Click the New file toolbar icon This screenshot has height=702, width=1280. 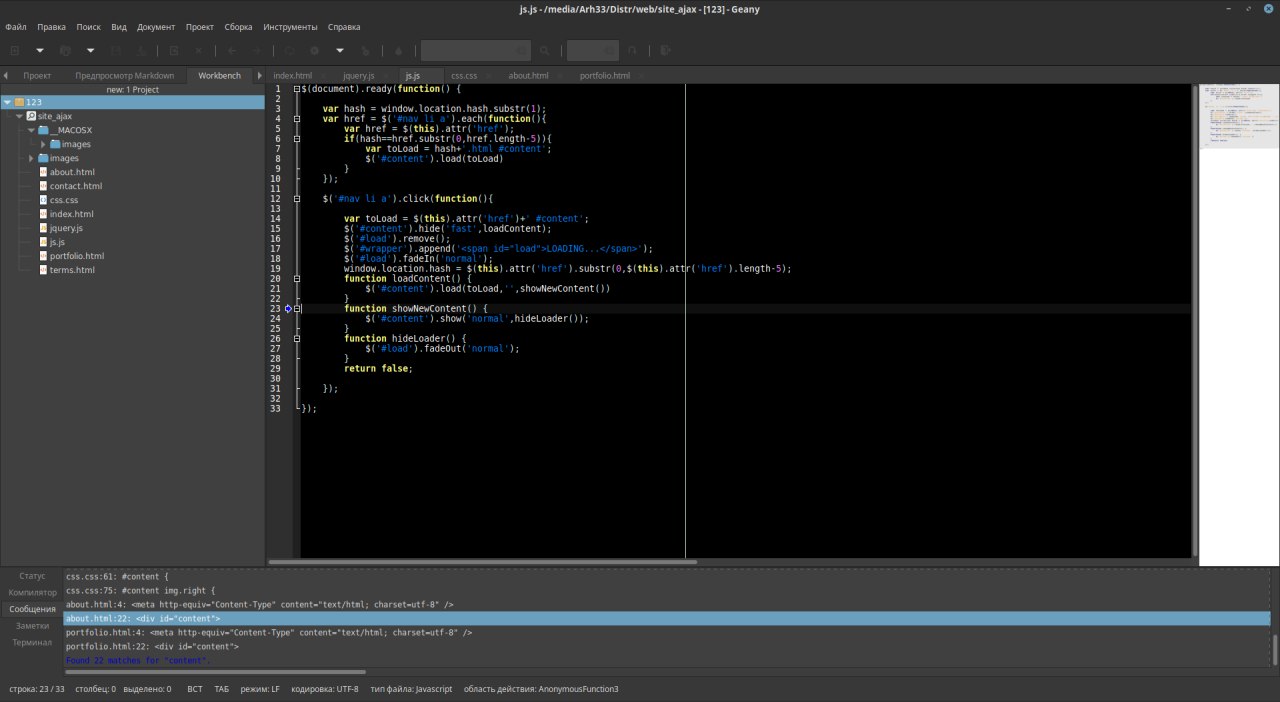click(x=15, y=50)
